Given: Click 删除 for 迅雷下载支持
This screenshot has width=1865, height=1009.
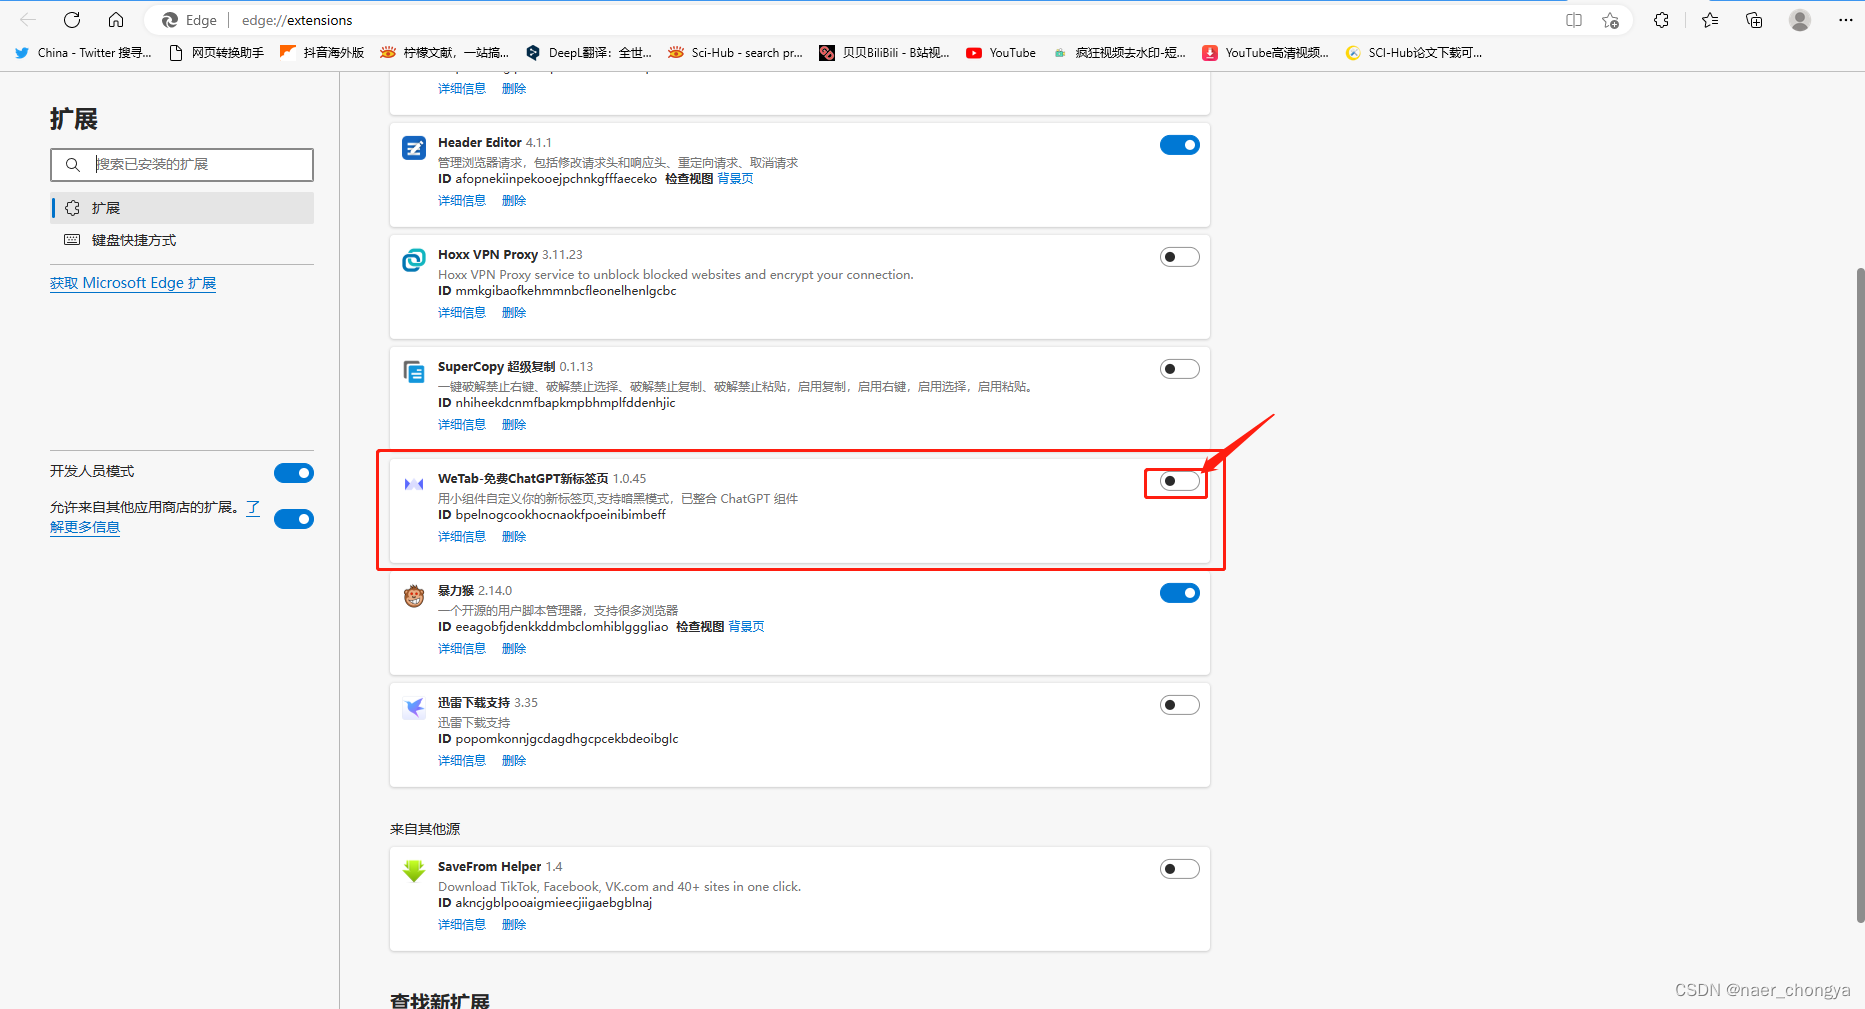Looking at the screenshot, I should (x=514, y=761).
